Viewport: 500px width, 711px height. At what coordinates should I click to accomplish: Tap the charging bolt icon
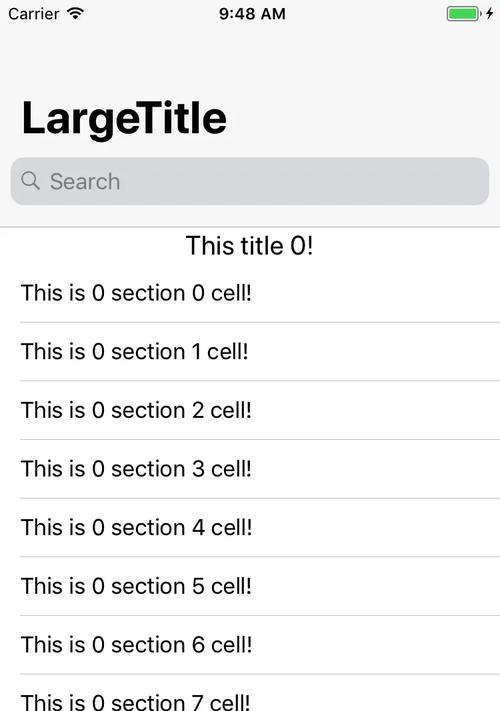point(489,14)
